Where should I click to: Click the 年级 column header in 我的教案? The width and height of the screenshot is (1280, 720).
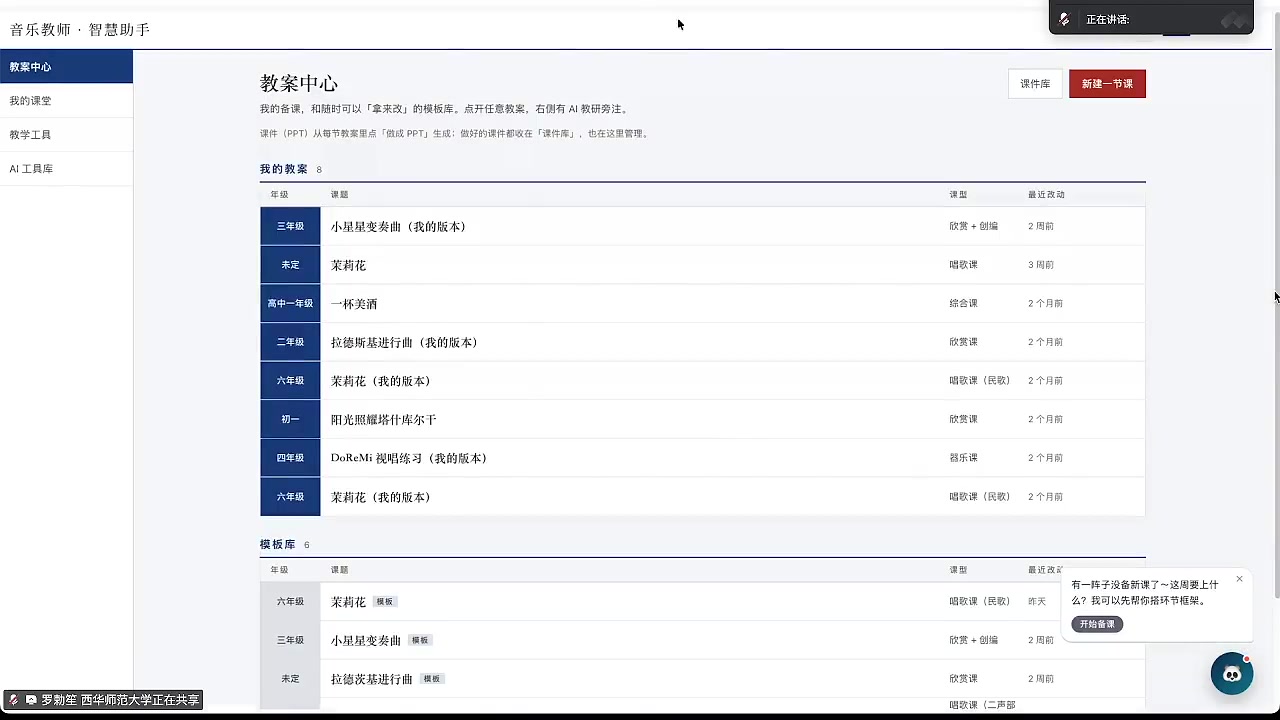[x=279, y=195]
